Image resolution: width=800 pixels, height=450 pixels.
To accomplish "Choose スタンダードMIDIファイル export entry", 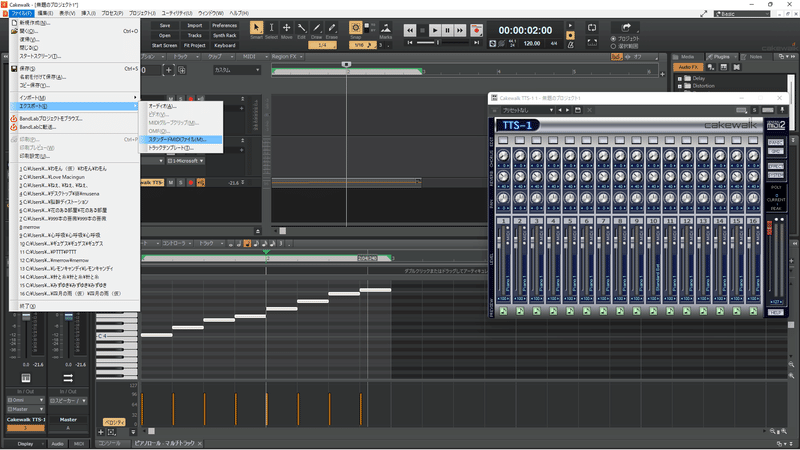I will click(x=181, y=139).
